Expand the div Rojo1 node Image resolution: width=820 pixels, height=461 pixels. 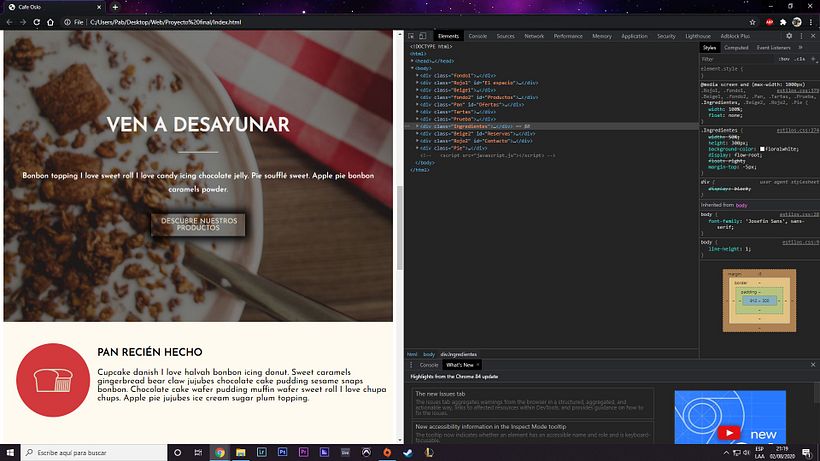pos(417,83)
